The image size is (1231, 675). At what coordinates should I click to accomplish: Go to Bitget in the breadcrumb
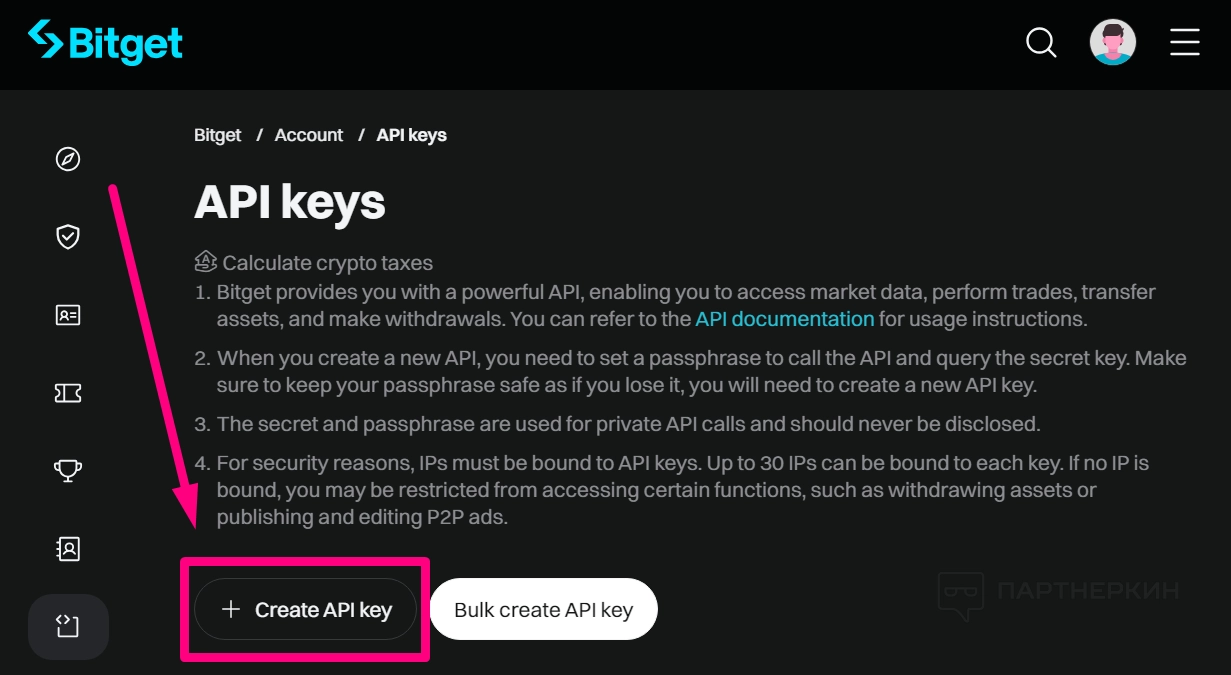pos(218,135)
